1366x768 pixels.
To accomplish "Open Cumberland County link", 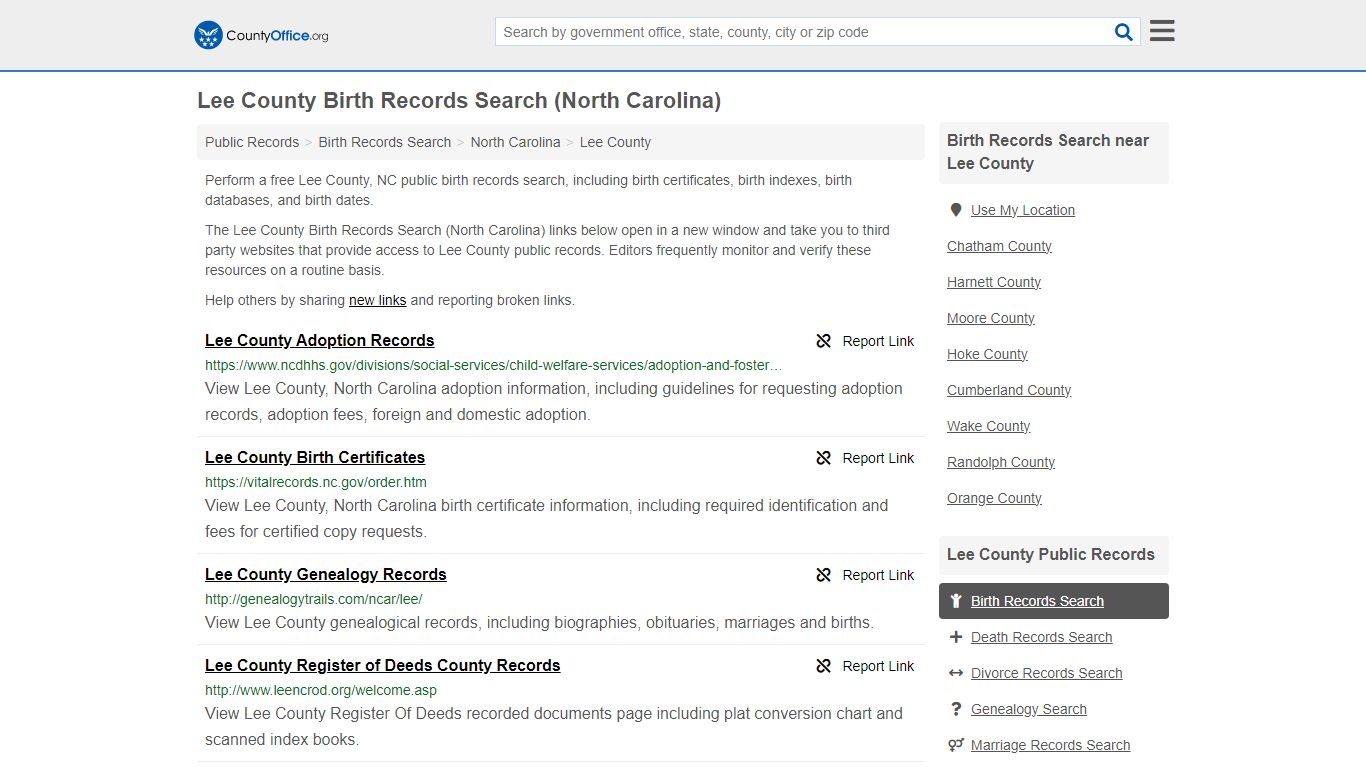I will tap(1009, 390).
